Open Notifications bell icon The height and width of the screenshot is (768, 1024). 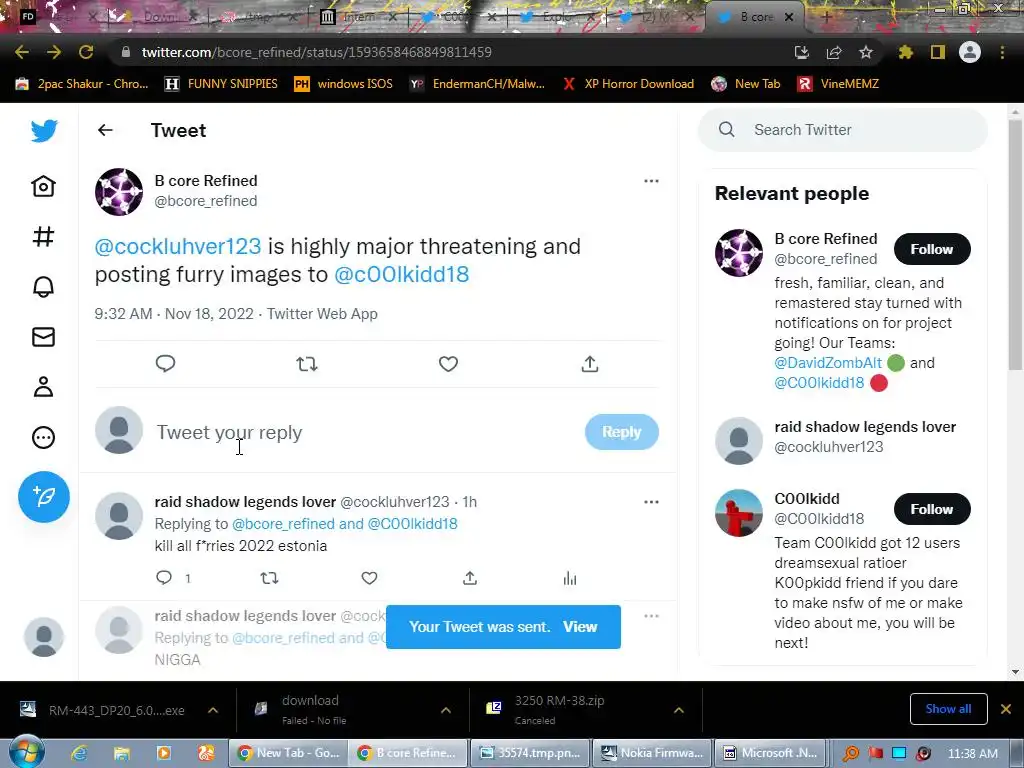(44, 287)
